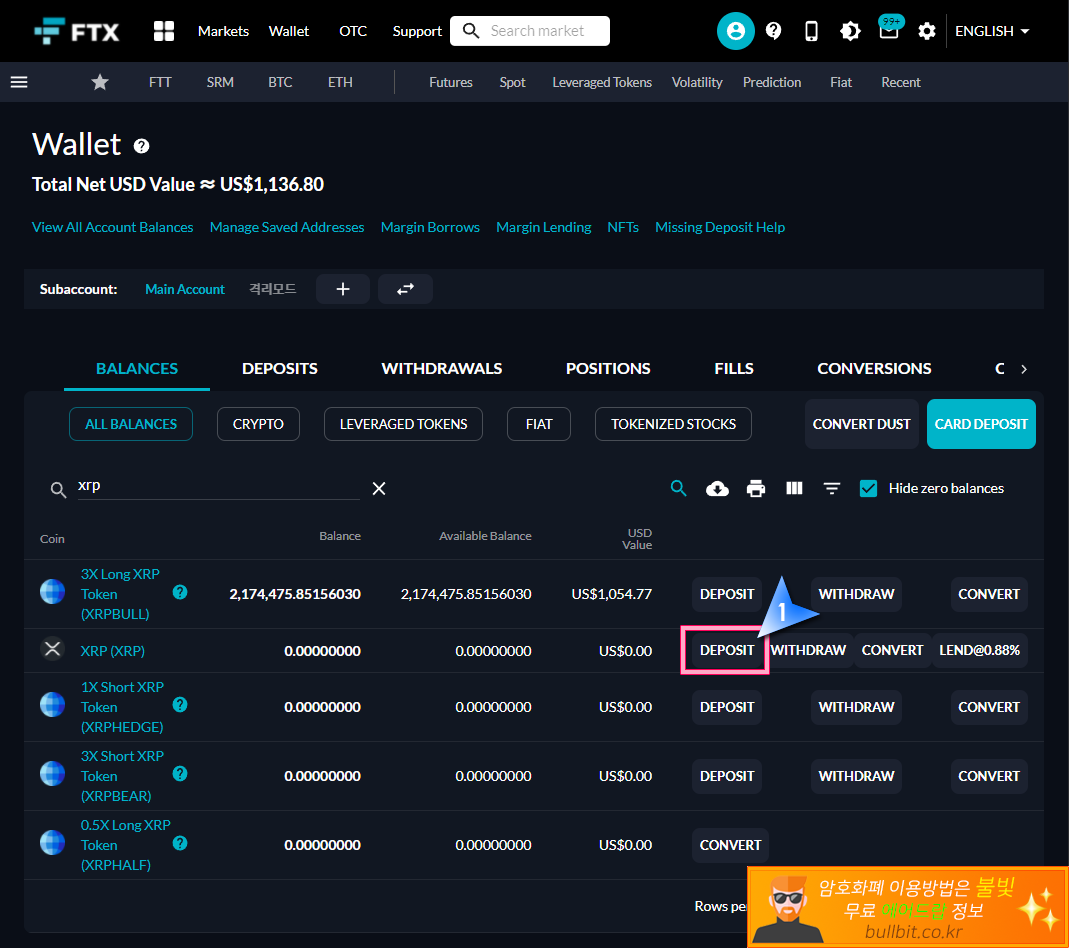This screenshot has width=1069, height=948.
Task: Open the mobile app phone icon
Action: pos(811,31)
